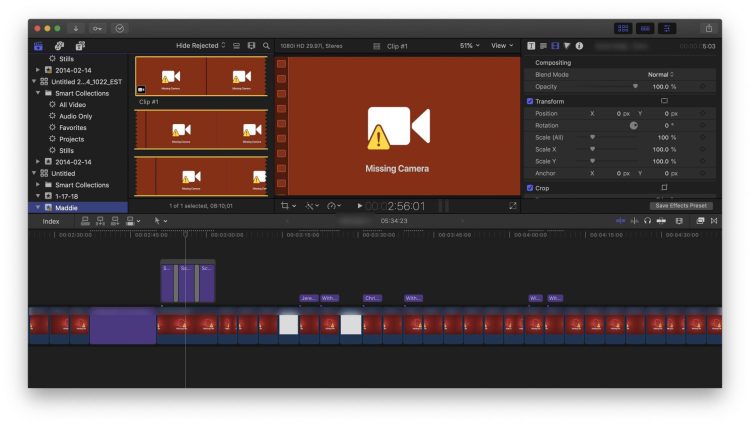750x421 pixels.
Task: Open the enhancements magic wand menu
Action: 312,206
